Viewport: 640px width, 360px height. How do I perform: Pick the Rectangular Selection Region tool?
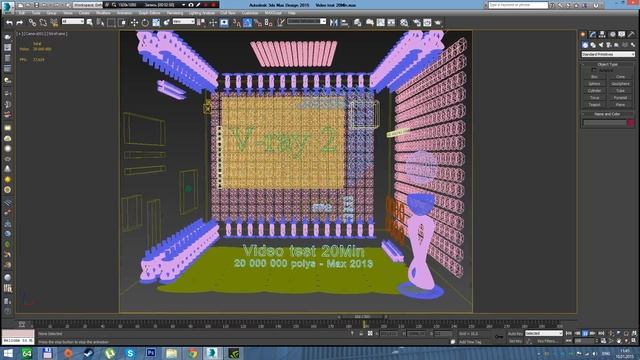[x=111, y=23]
